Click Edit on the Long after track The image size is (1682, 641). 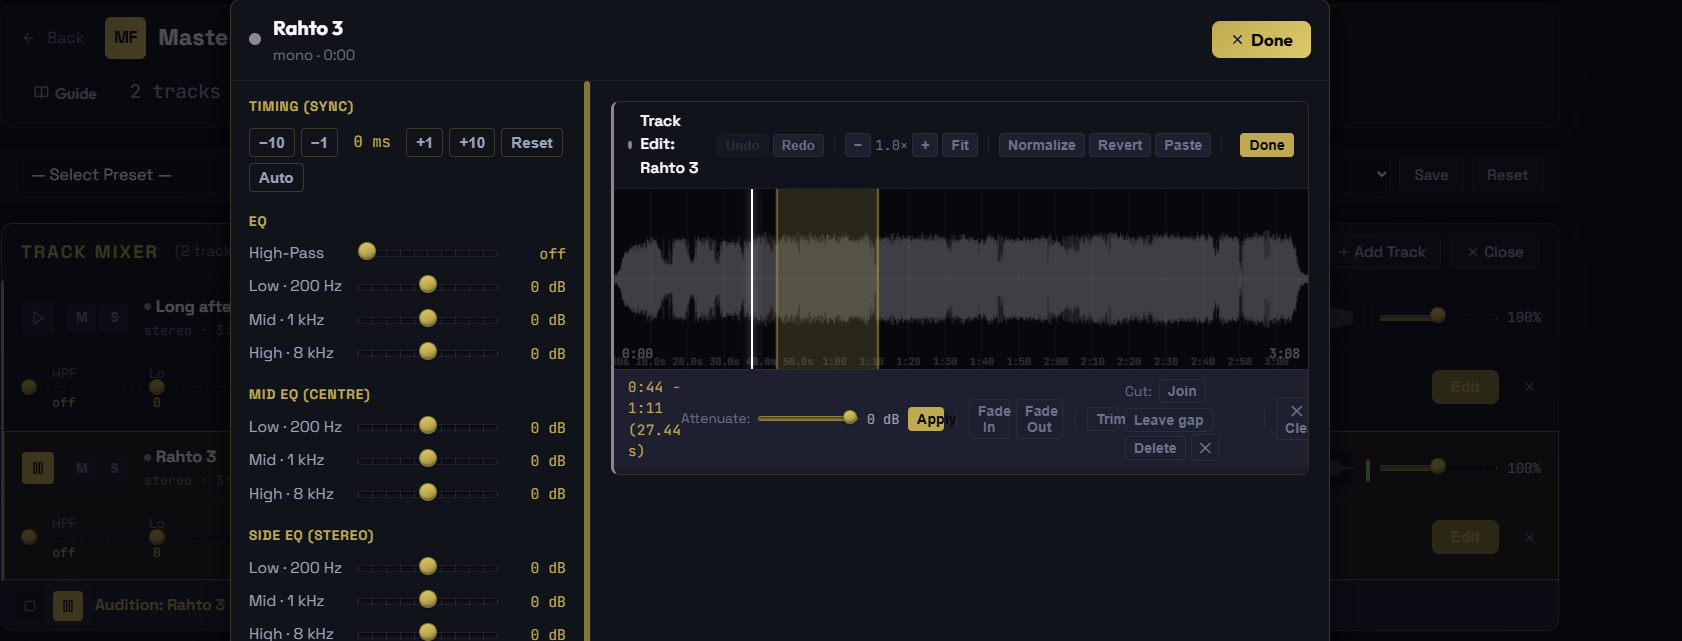tap(1465, 387)
